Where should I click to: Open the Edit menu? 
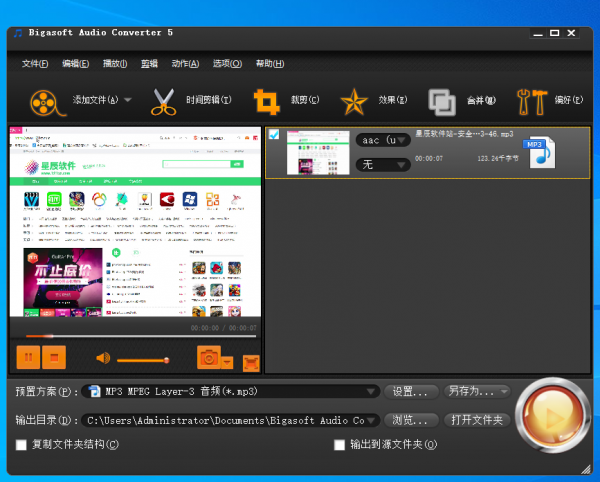pyautogui.click(x=75, y=64)
